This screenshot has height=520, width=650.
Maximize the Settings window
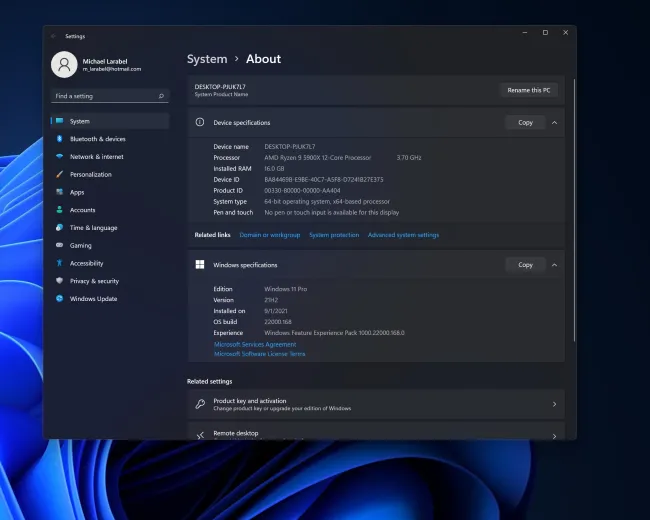(x=545, y=32)
